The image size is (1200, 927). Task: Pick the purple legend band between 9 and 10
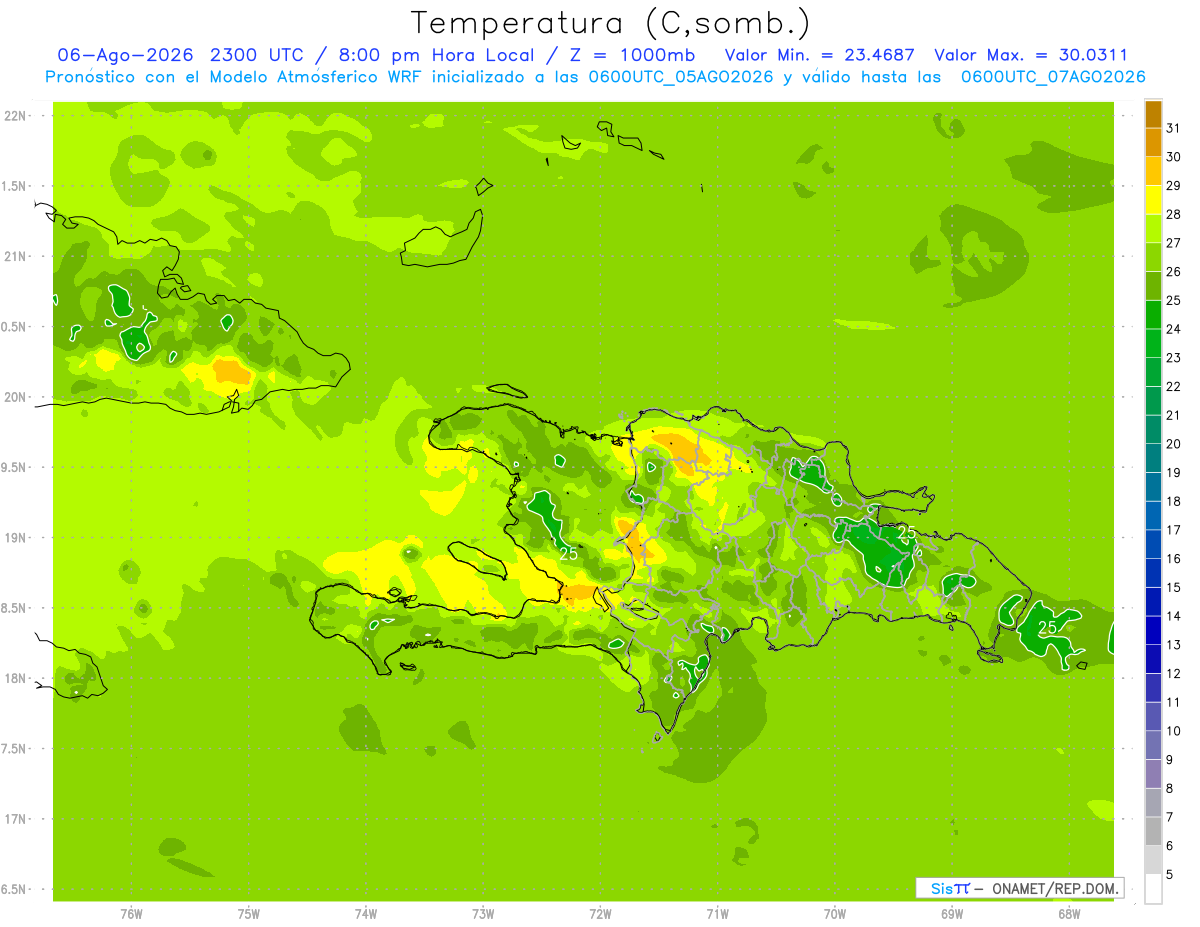pyautogui.click(x=1153, y=745)
